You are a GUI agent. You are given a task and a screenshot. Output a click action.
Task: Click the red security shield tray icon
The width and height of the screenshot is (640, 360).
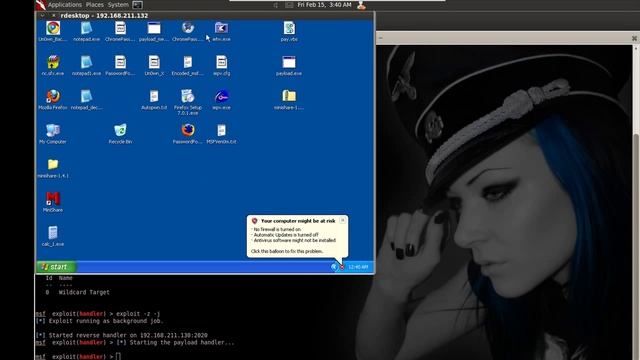342,267
